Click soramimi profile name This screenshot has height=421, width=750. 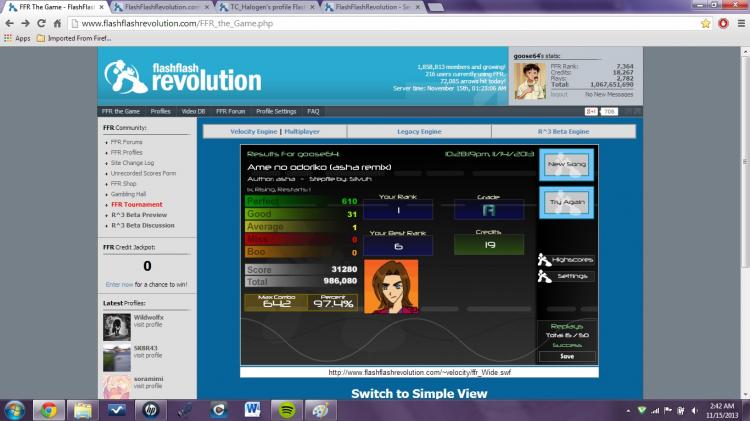148,379
